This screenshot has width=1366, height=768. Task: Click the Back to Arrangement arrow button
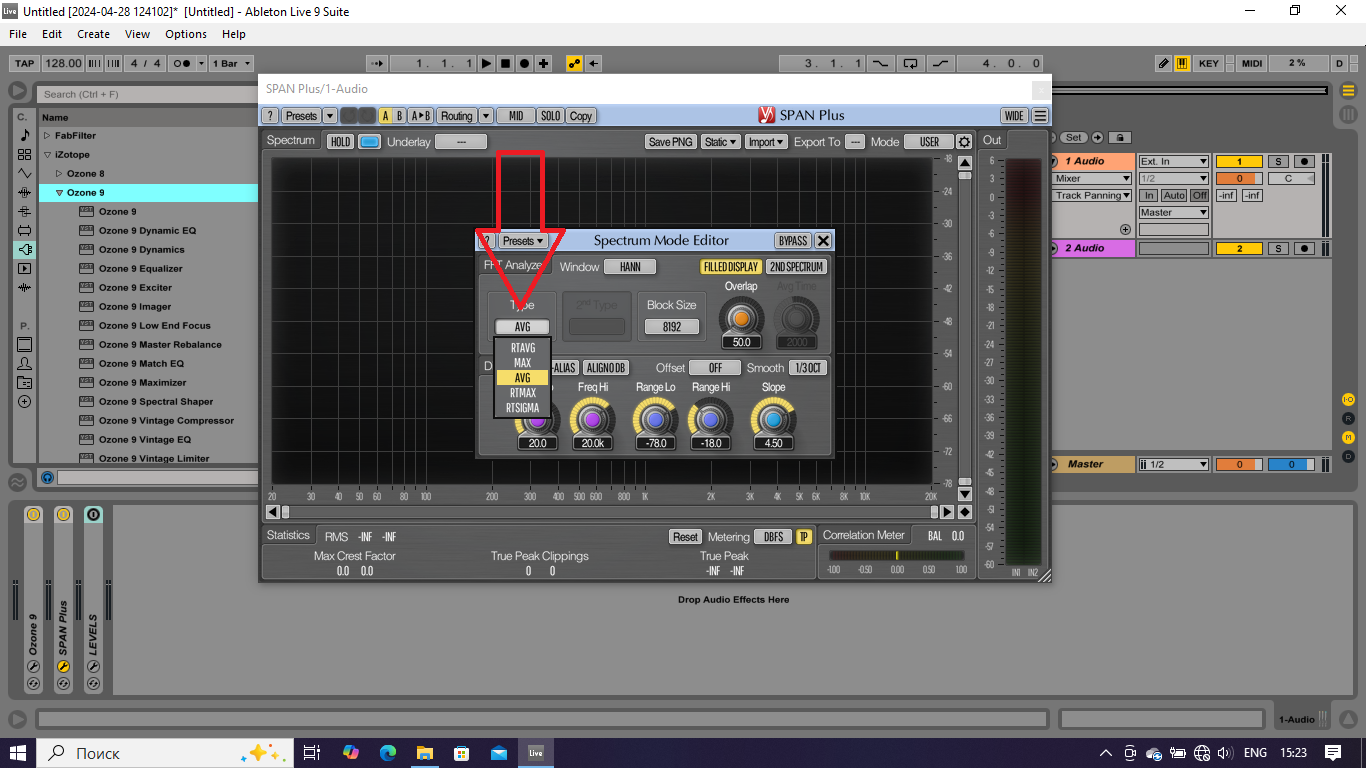click(594, 63)
